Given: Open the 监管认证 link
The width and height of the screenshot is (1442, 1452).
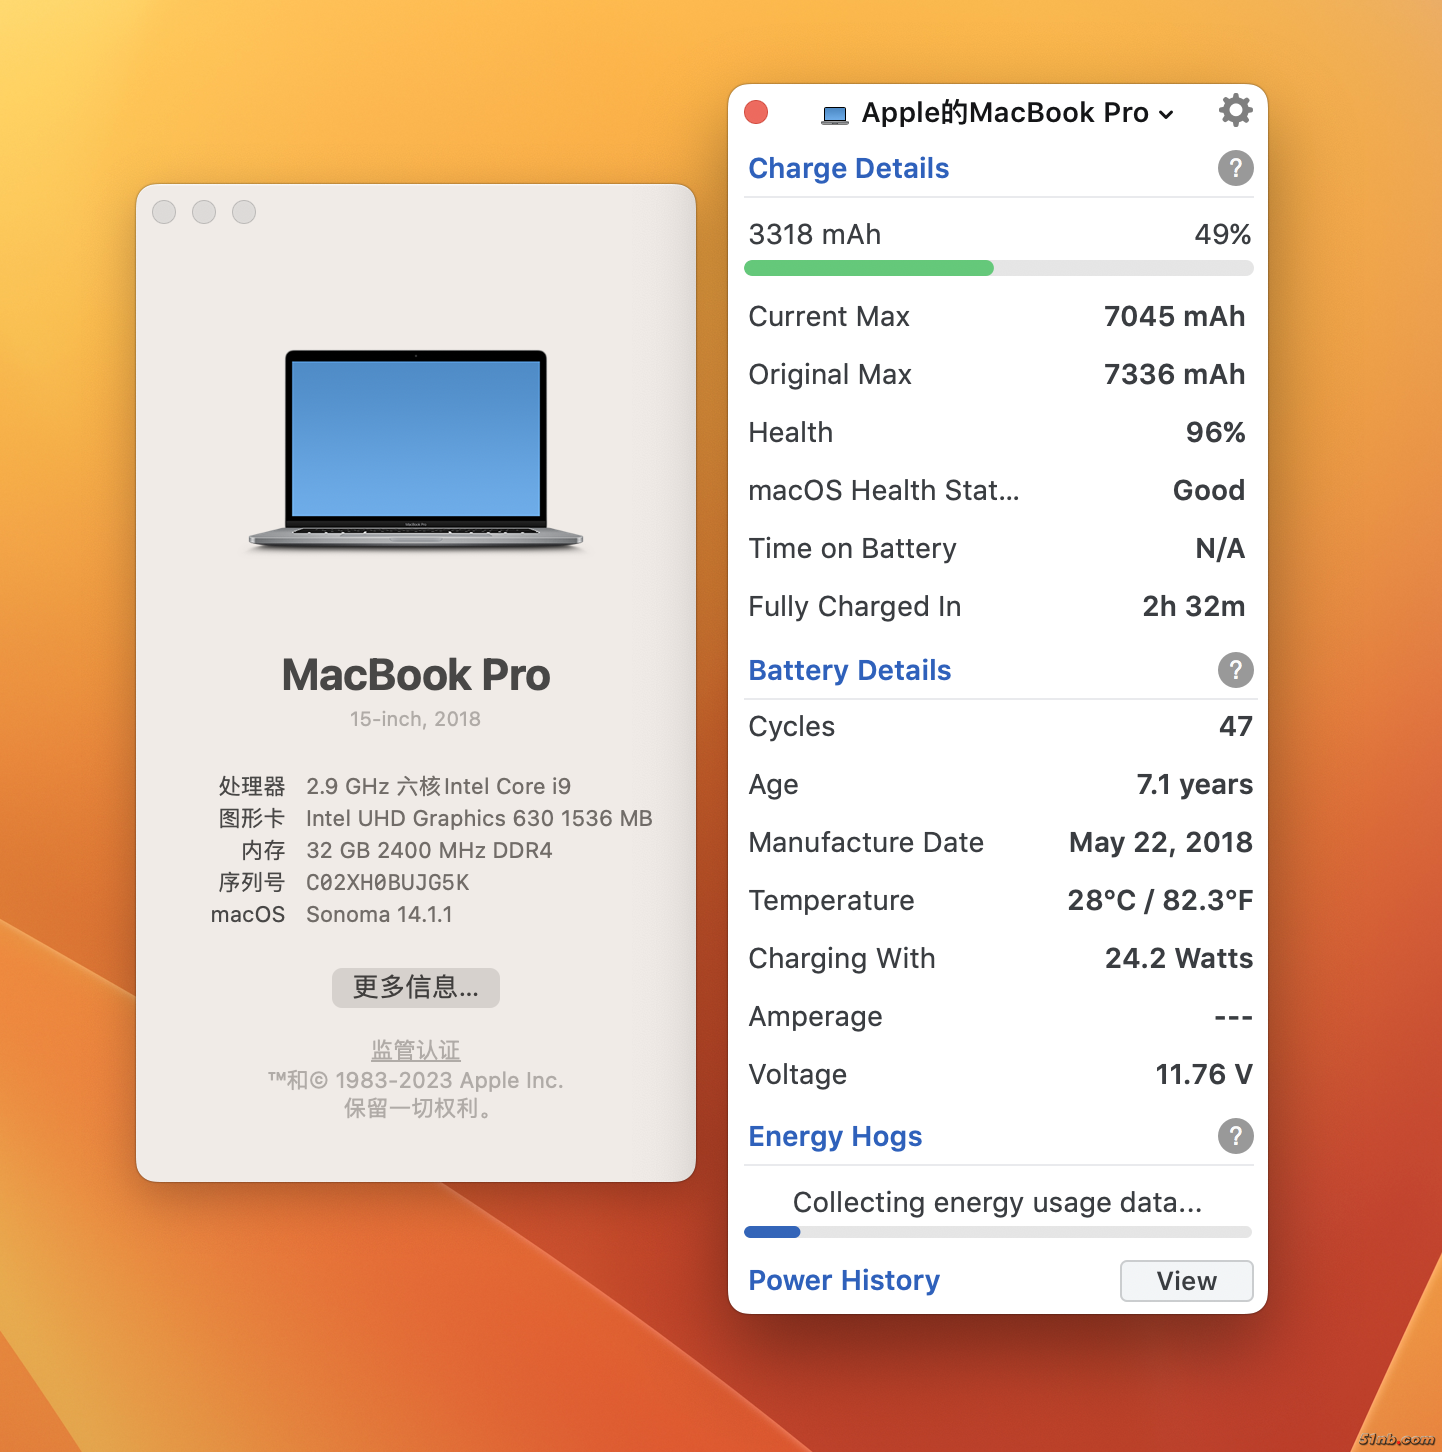Looking at the screenshot, I should pos(416,1050).
